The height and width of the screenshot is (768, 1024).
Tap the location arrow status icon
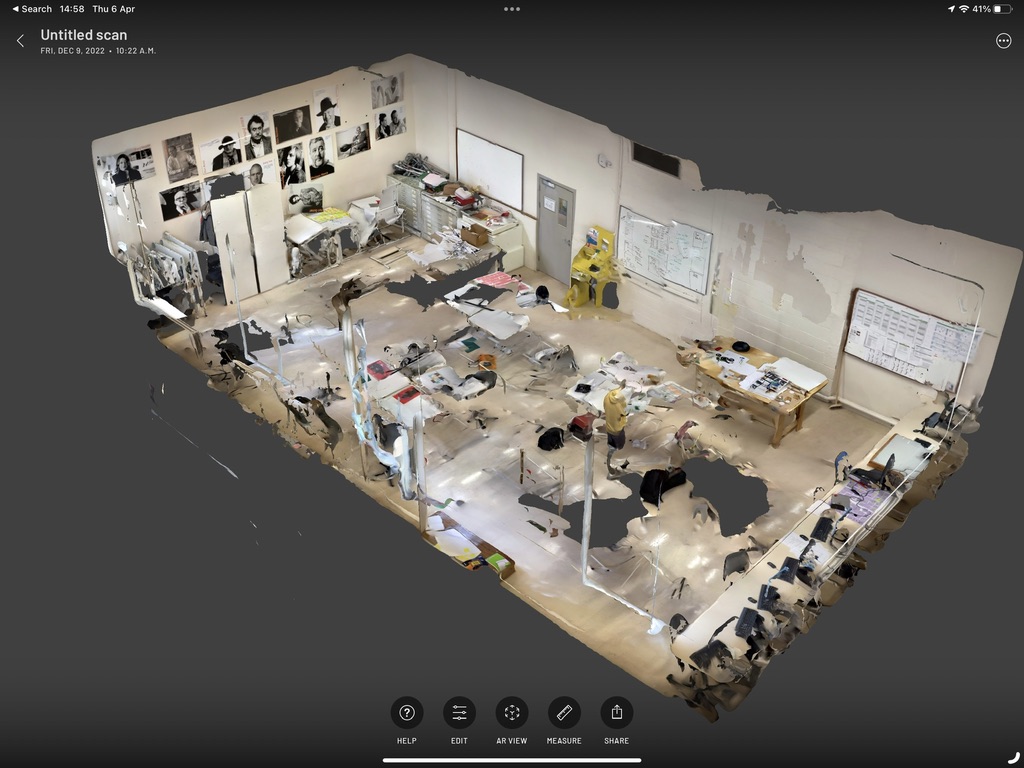point(950,9)
